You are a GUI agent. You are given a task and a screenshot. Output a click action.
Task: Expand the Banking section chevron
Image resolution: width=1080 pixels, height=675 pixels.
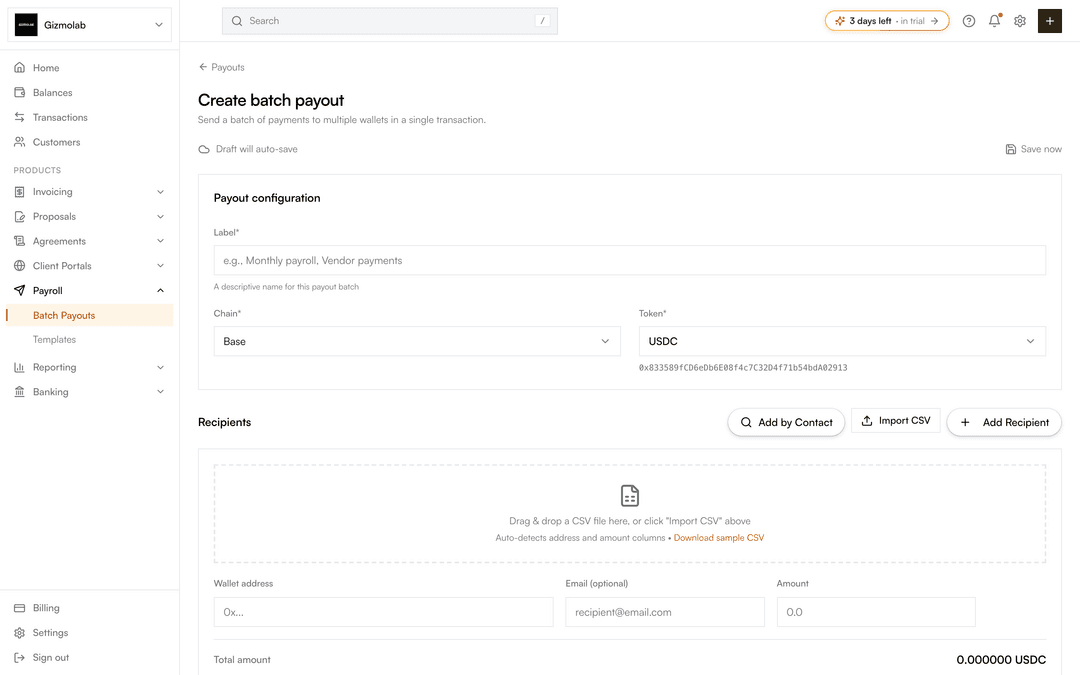point(160,392)
